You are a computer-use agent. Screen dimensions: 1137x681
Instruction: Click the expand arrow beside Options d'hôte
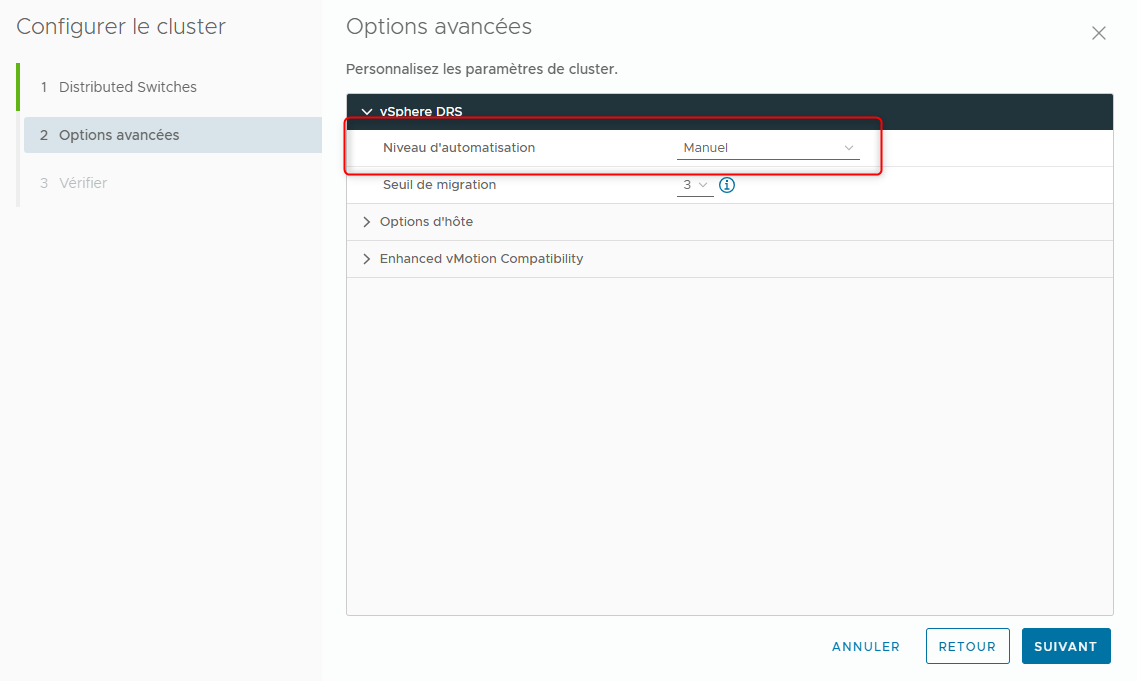coord(366,221)
